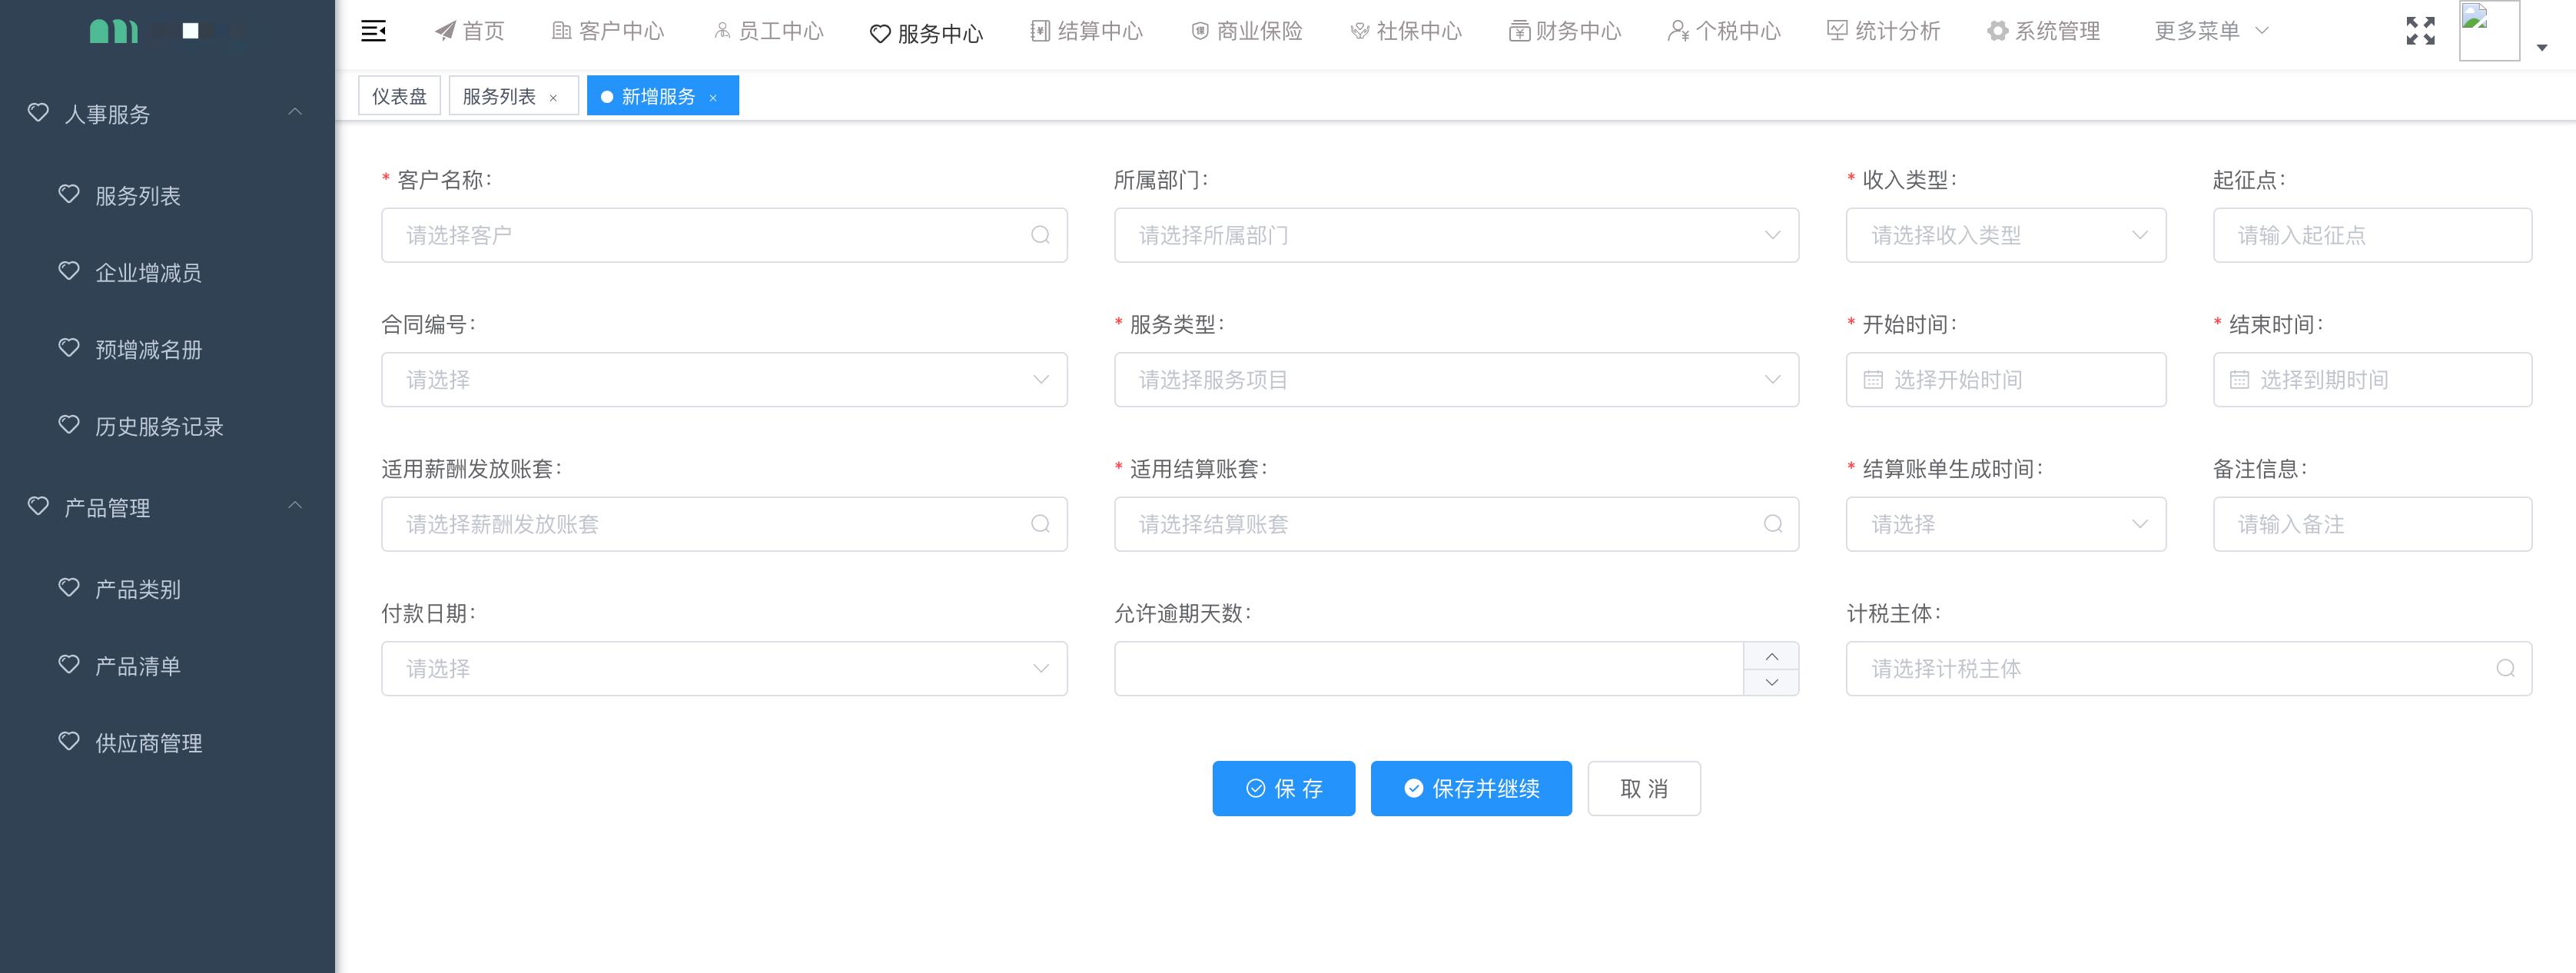Open the 所属部门 dropdown
The height and width of the screenshot is (973, 2576).
[1456, 235]
